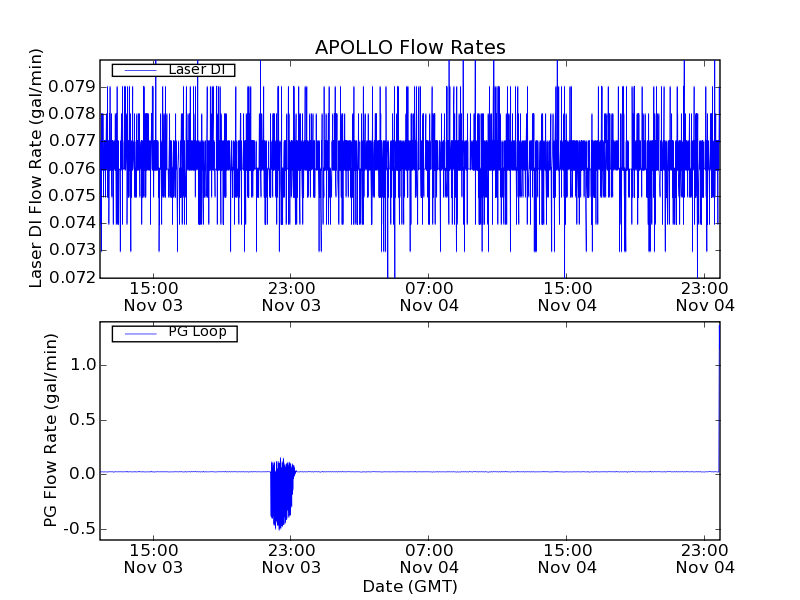This screenshot has width=800, height=600.
Task: Select the PG Loop legend label
Action: [x=197, y=332]
